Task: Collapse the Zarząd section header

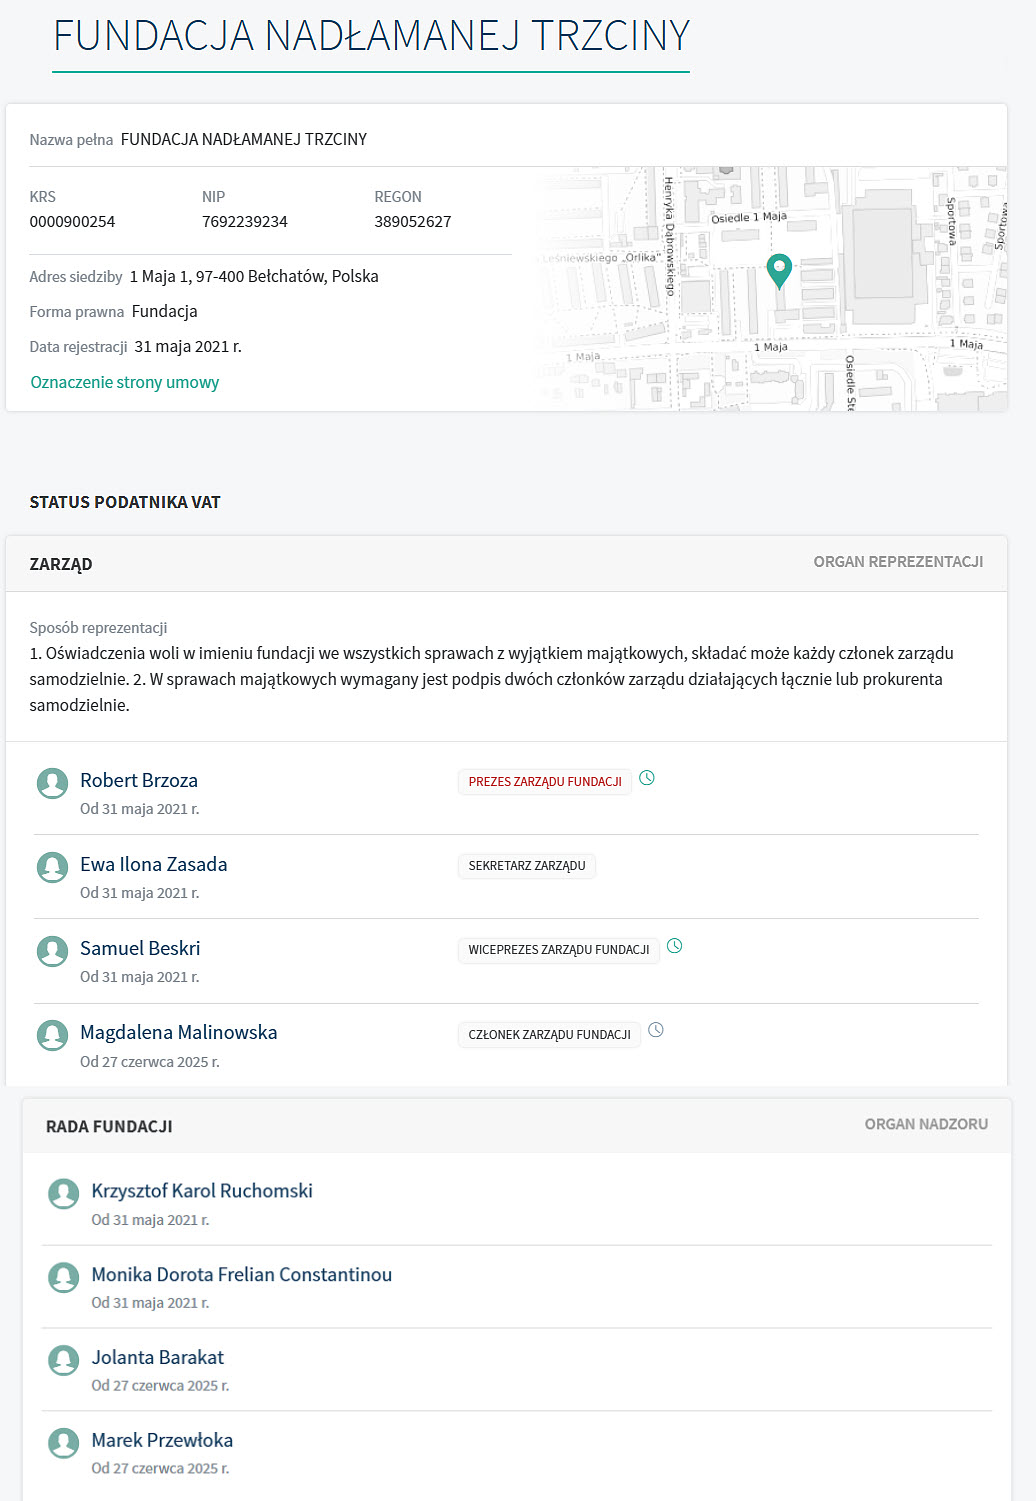Action: pos(61,564)
